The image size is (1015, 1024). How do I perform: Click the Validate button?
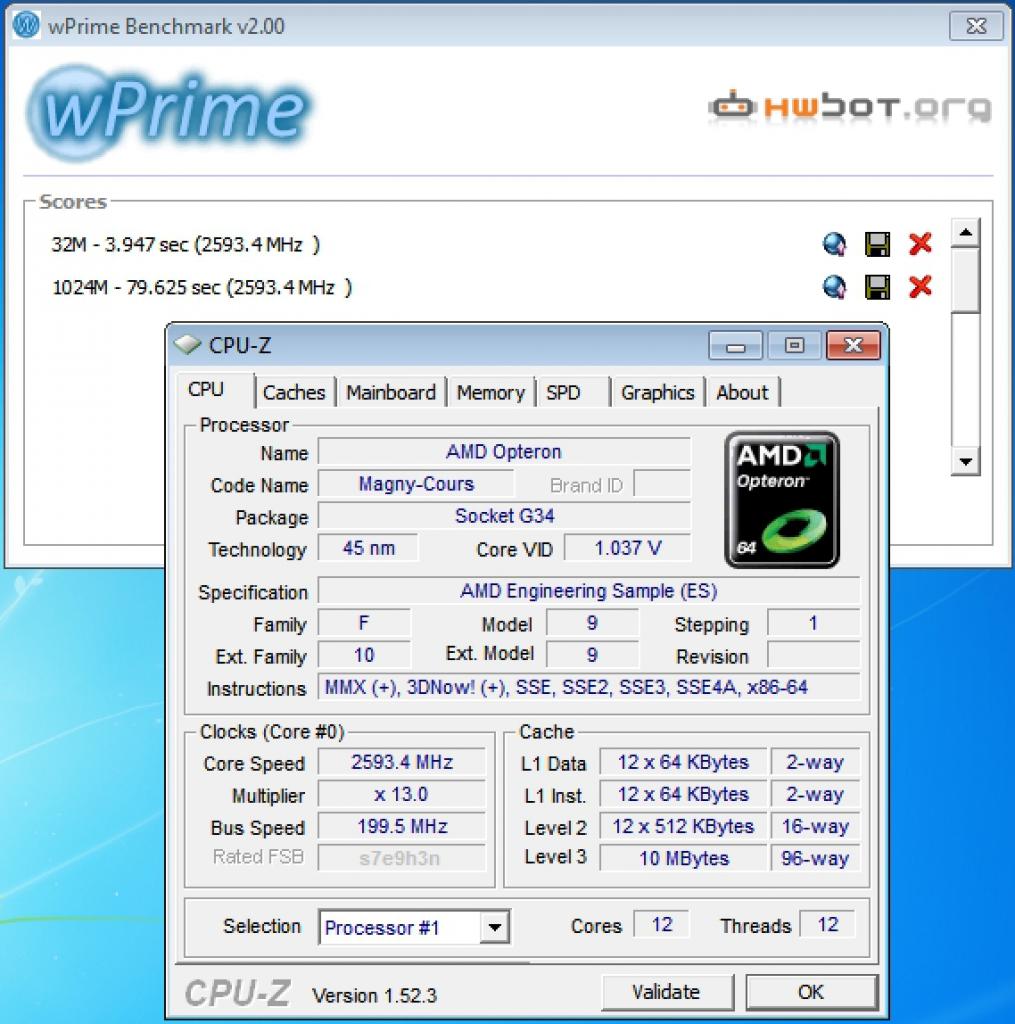coord(666,992)
